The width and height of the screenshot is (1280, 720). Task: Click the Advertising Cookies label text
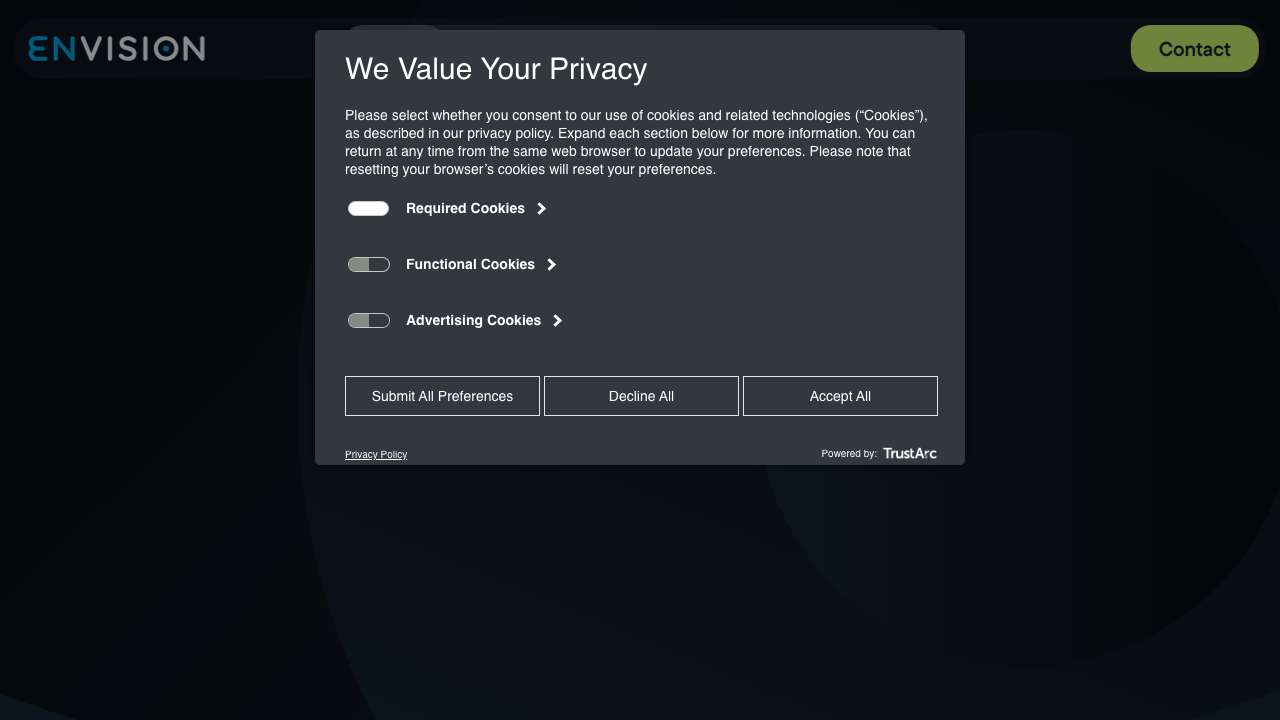click(x=473, y=321)
